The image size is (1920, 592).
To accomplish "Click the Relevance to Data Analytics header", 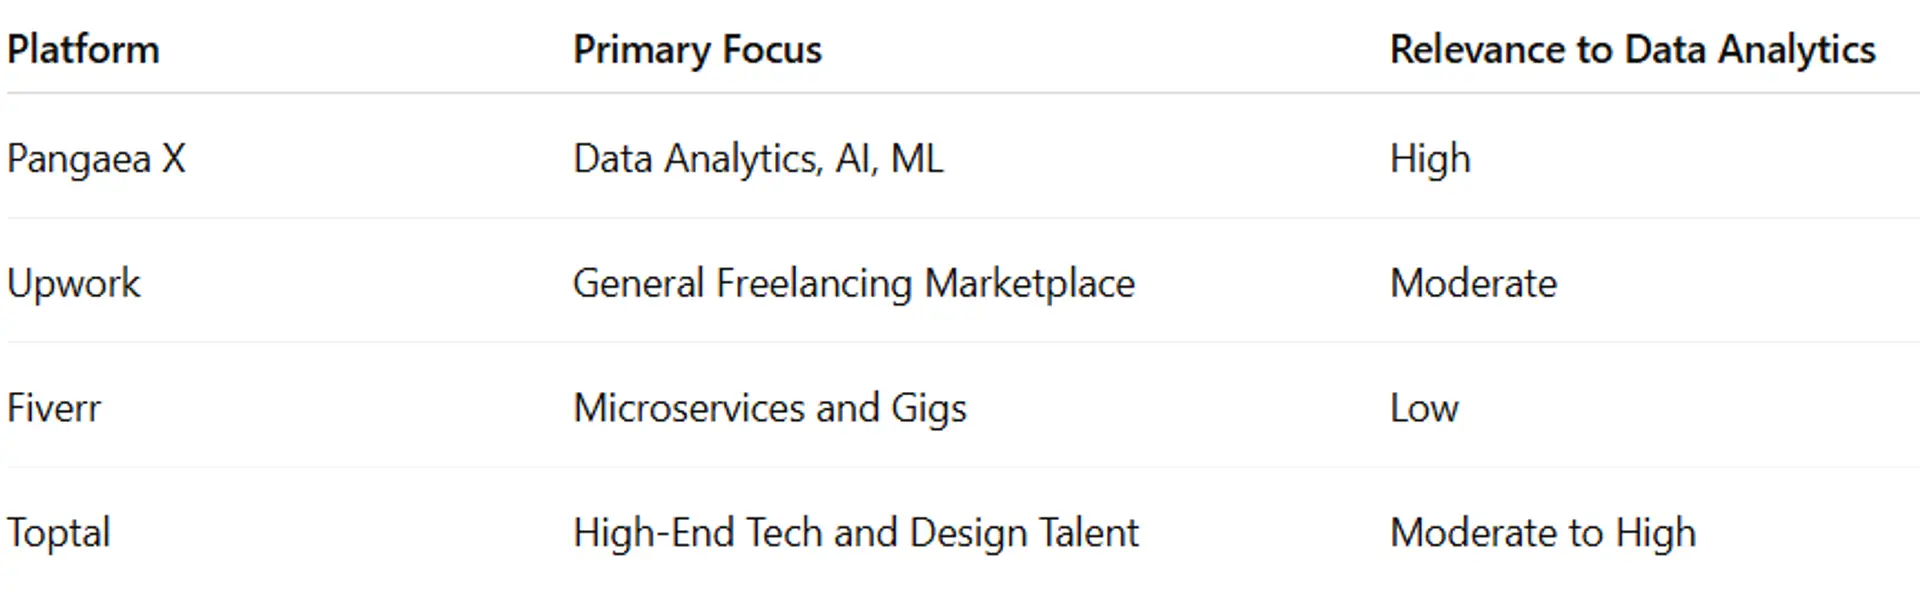I will 1632,50.
